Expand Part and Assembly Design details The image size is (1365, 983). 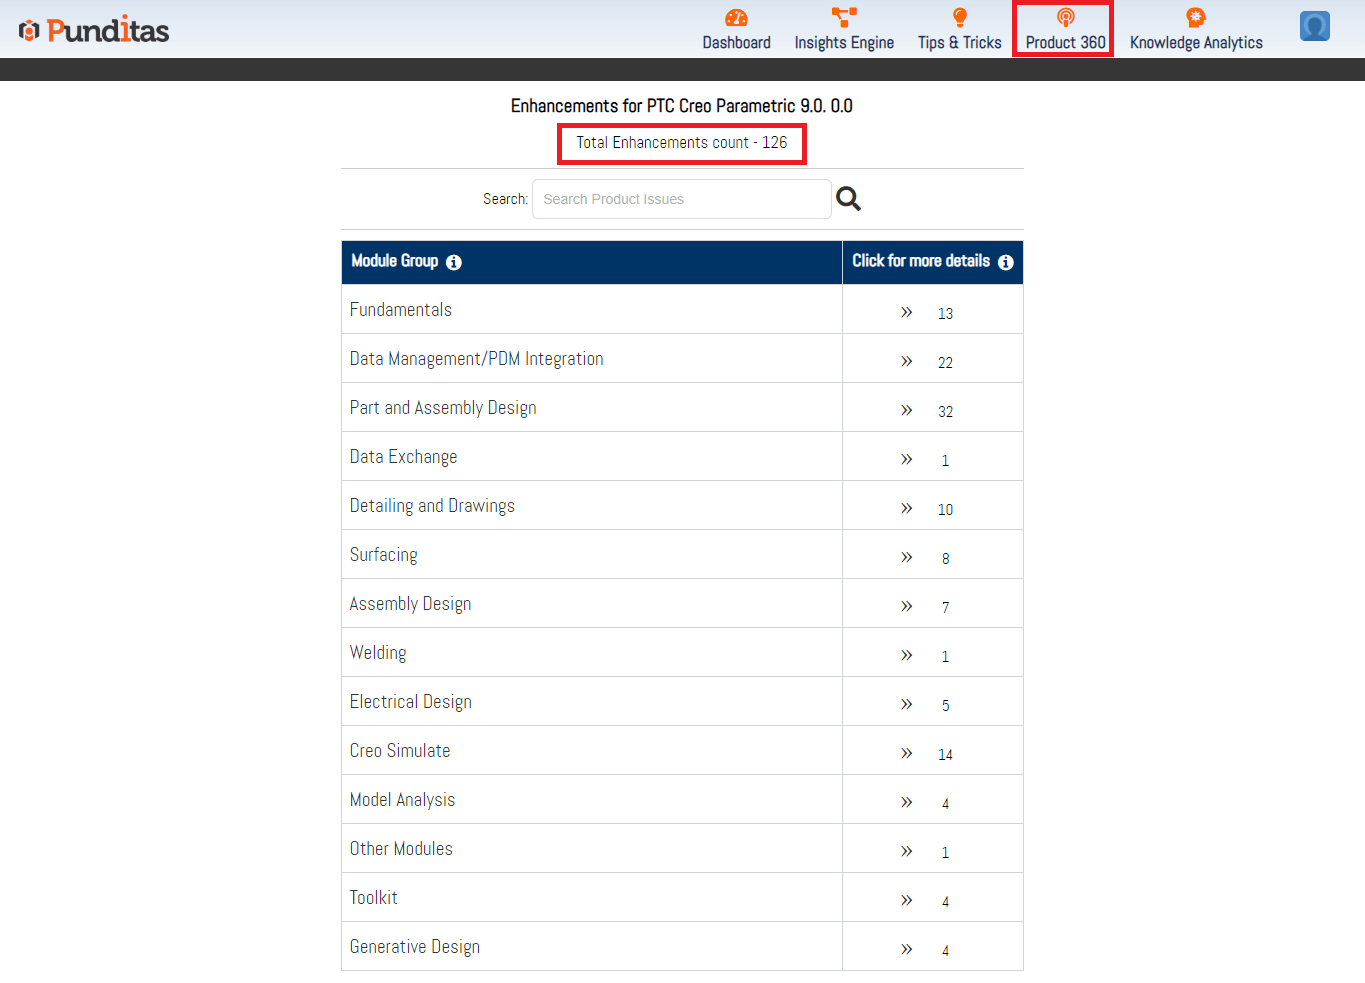906,410
